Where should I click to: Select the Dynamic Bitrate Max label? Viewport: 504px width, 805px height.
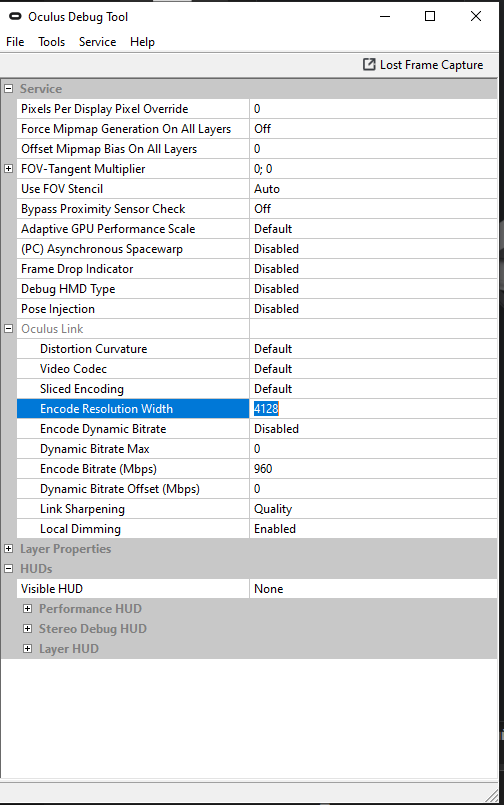point(95,449)
